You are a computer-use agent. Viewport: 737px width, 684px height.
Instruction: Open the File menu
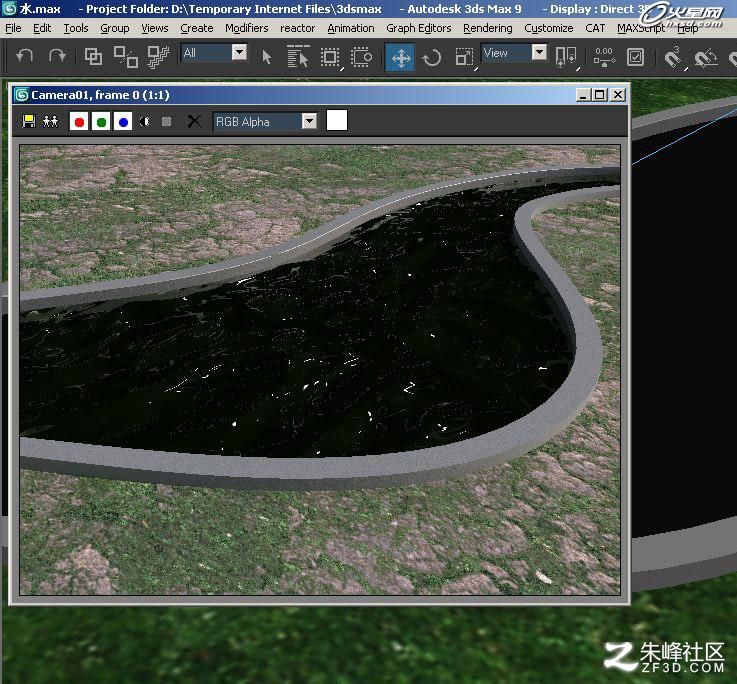(13, 28)
